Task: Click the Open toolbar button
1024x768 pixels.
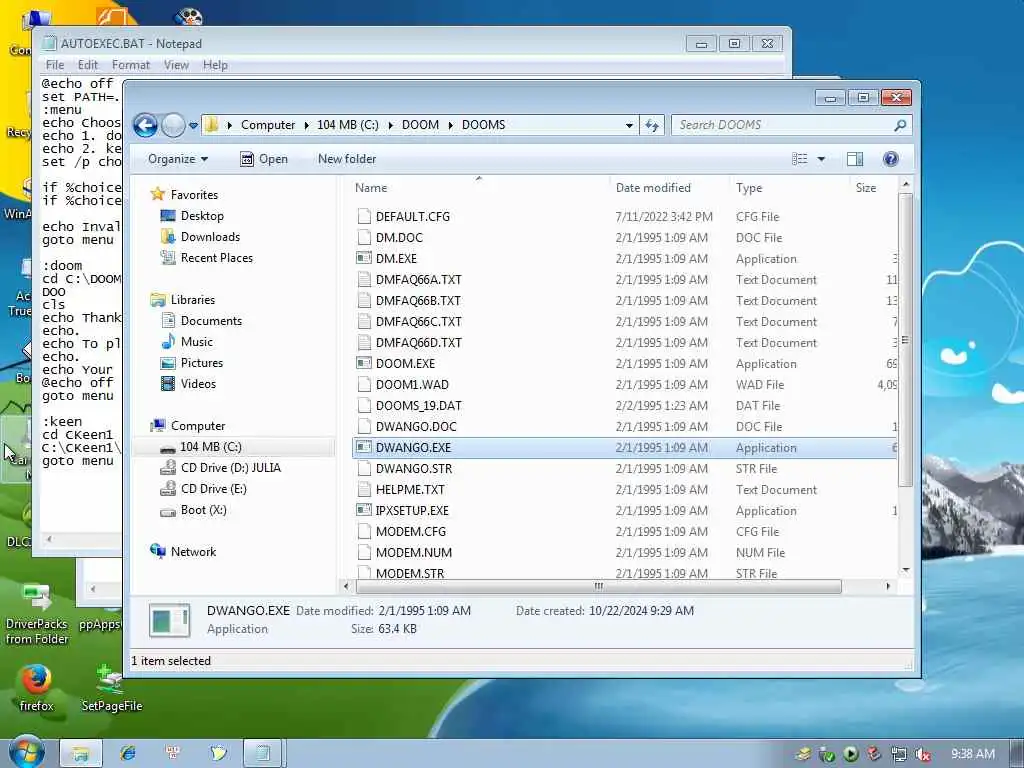Action: 264,159
